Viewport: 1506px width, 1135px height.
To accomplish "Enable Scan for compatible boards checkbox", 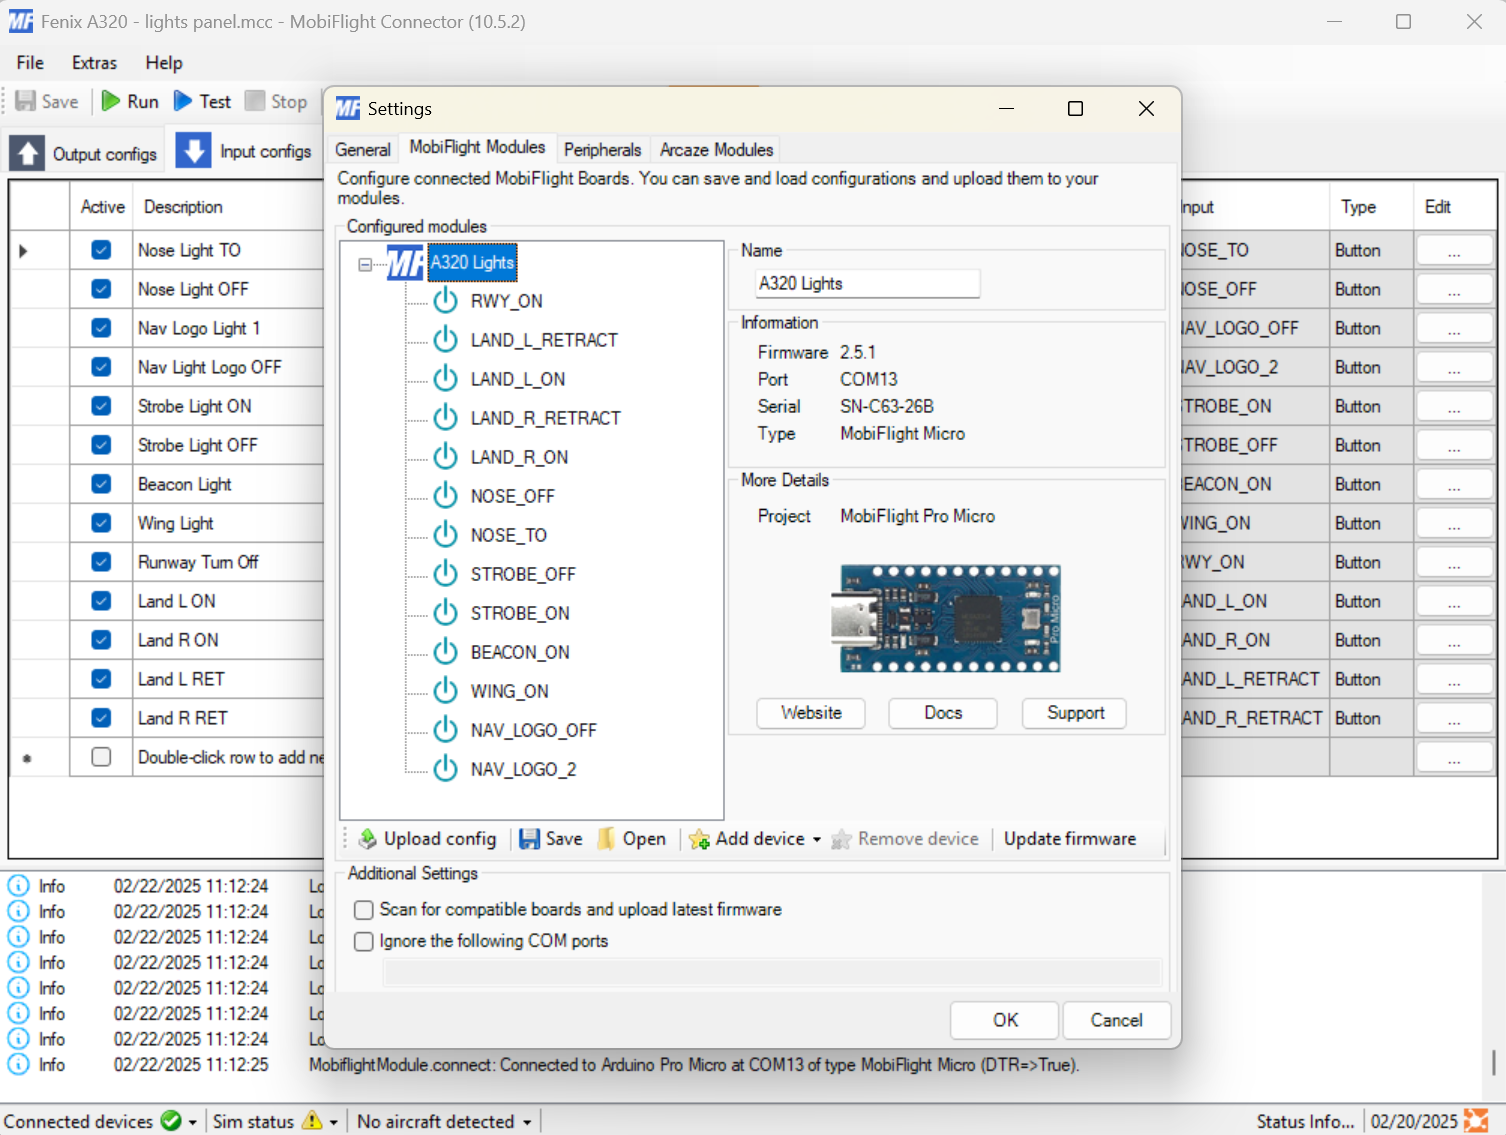I will coord(364,910).
